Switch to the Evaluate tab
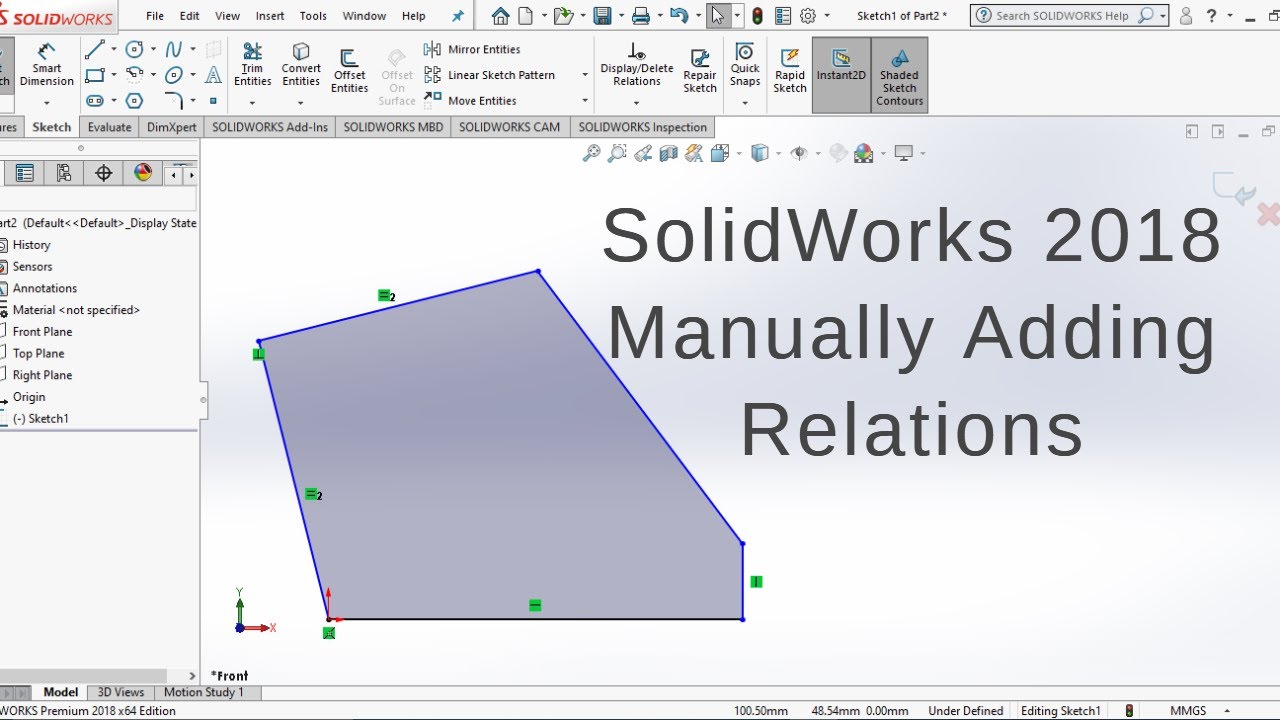 (x=109, y=127)
